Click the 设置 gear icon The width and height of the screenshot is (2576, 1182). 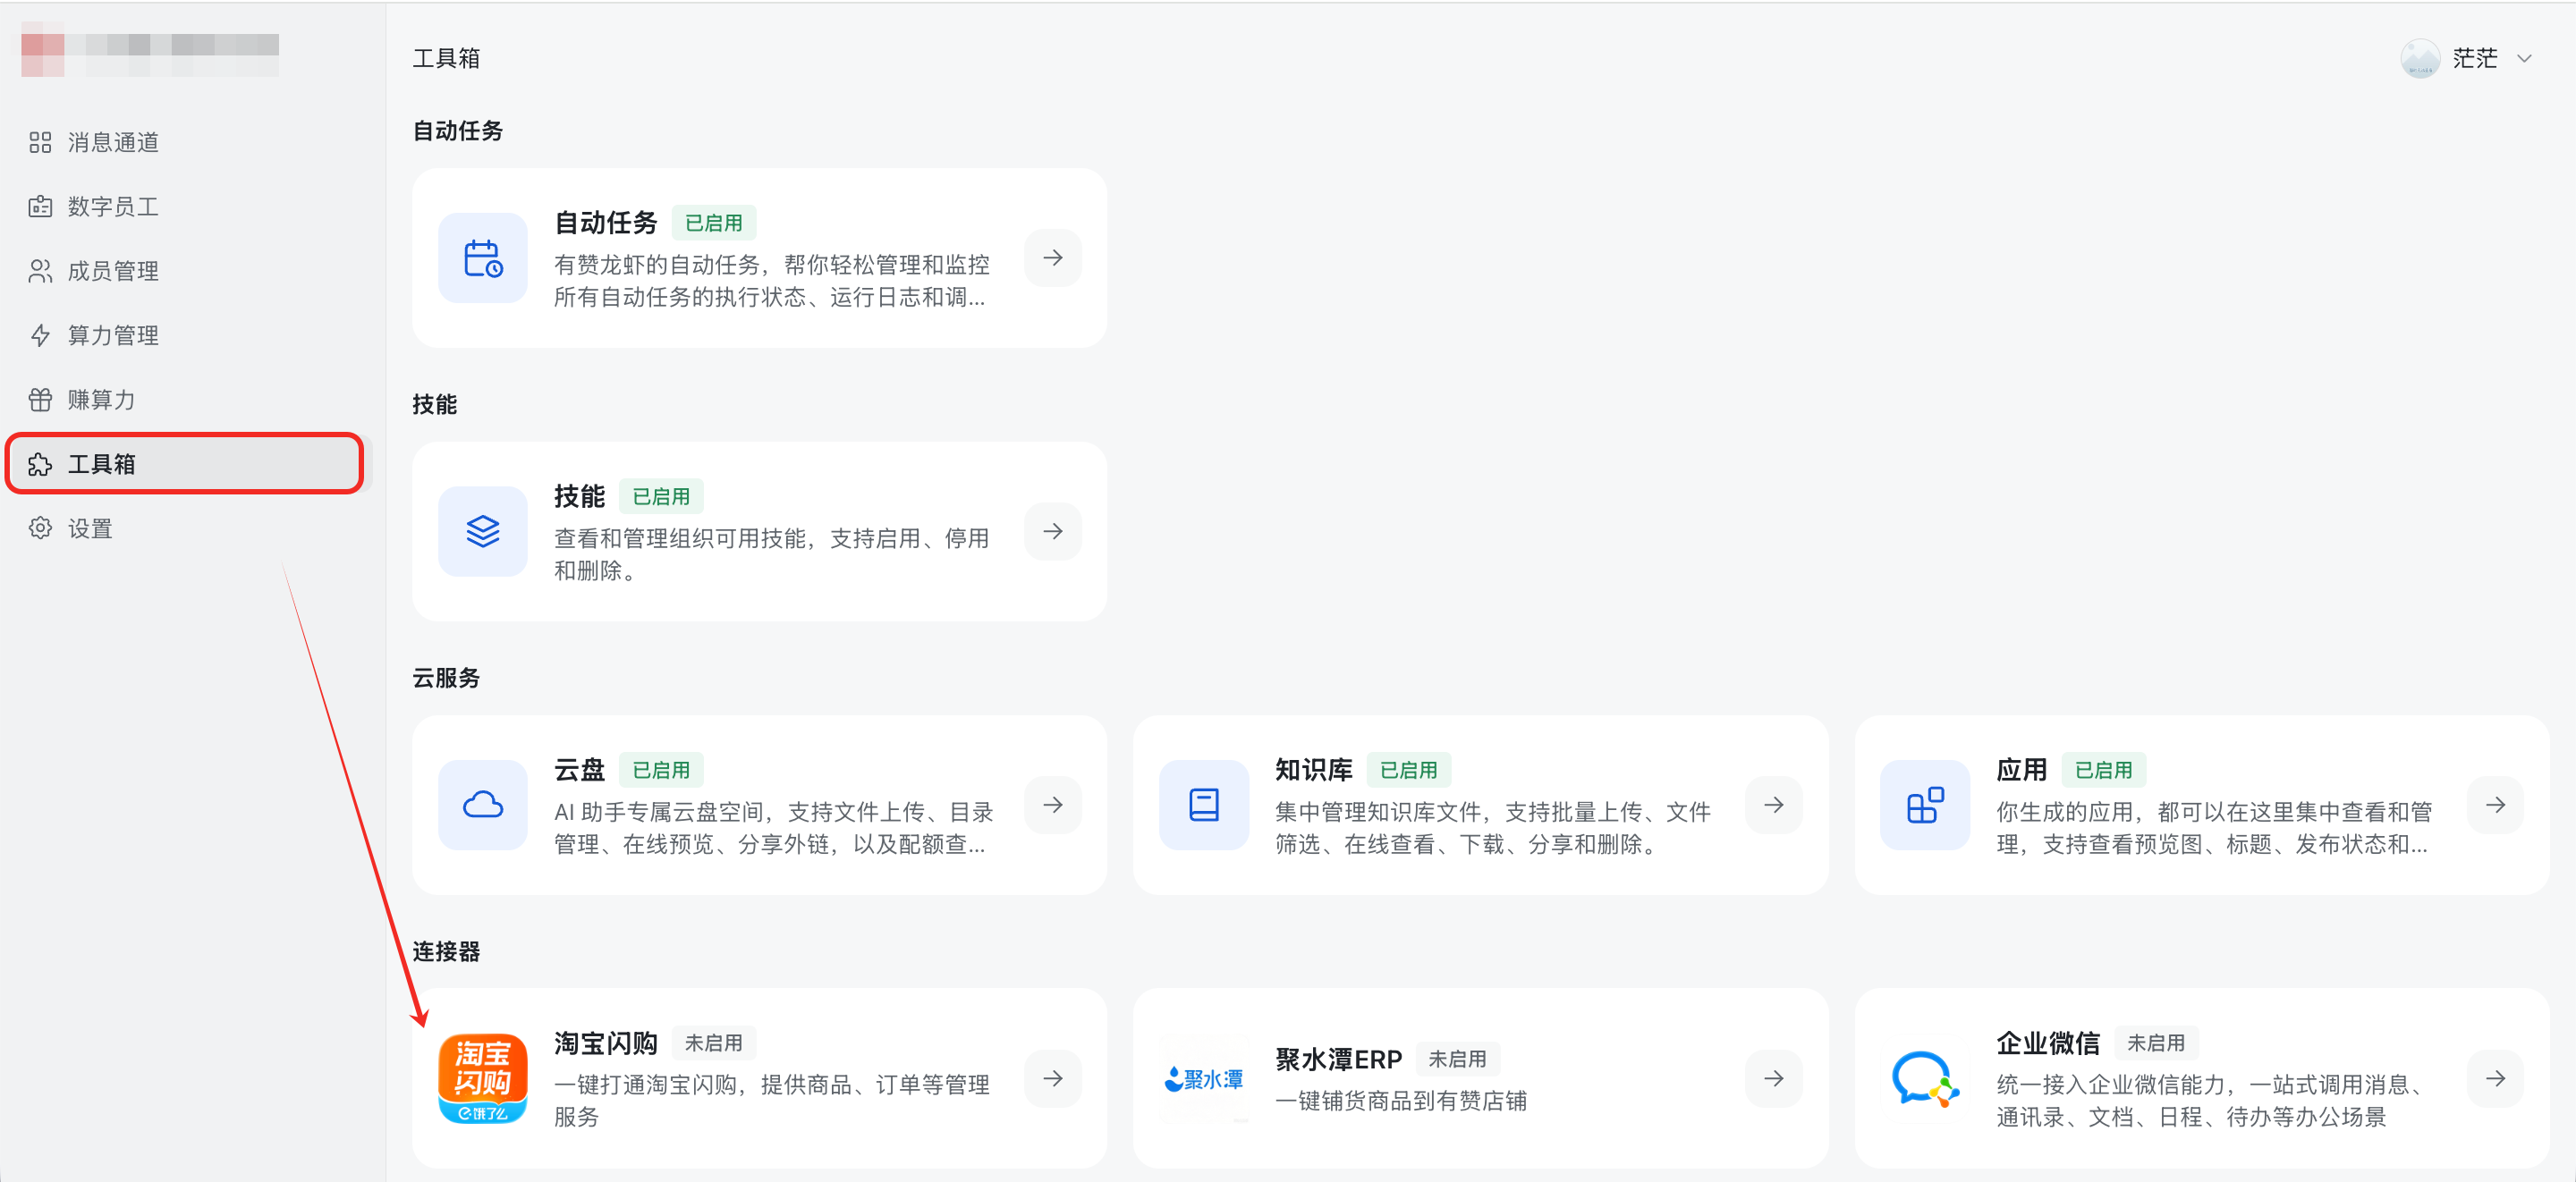click(40, 528)
